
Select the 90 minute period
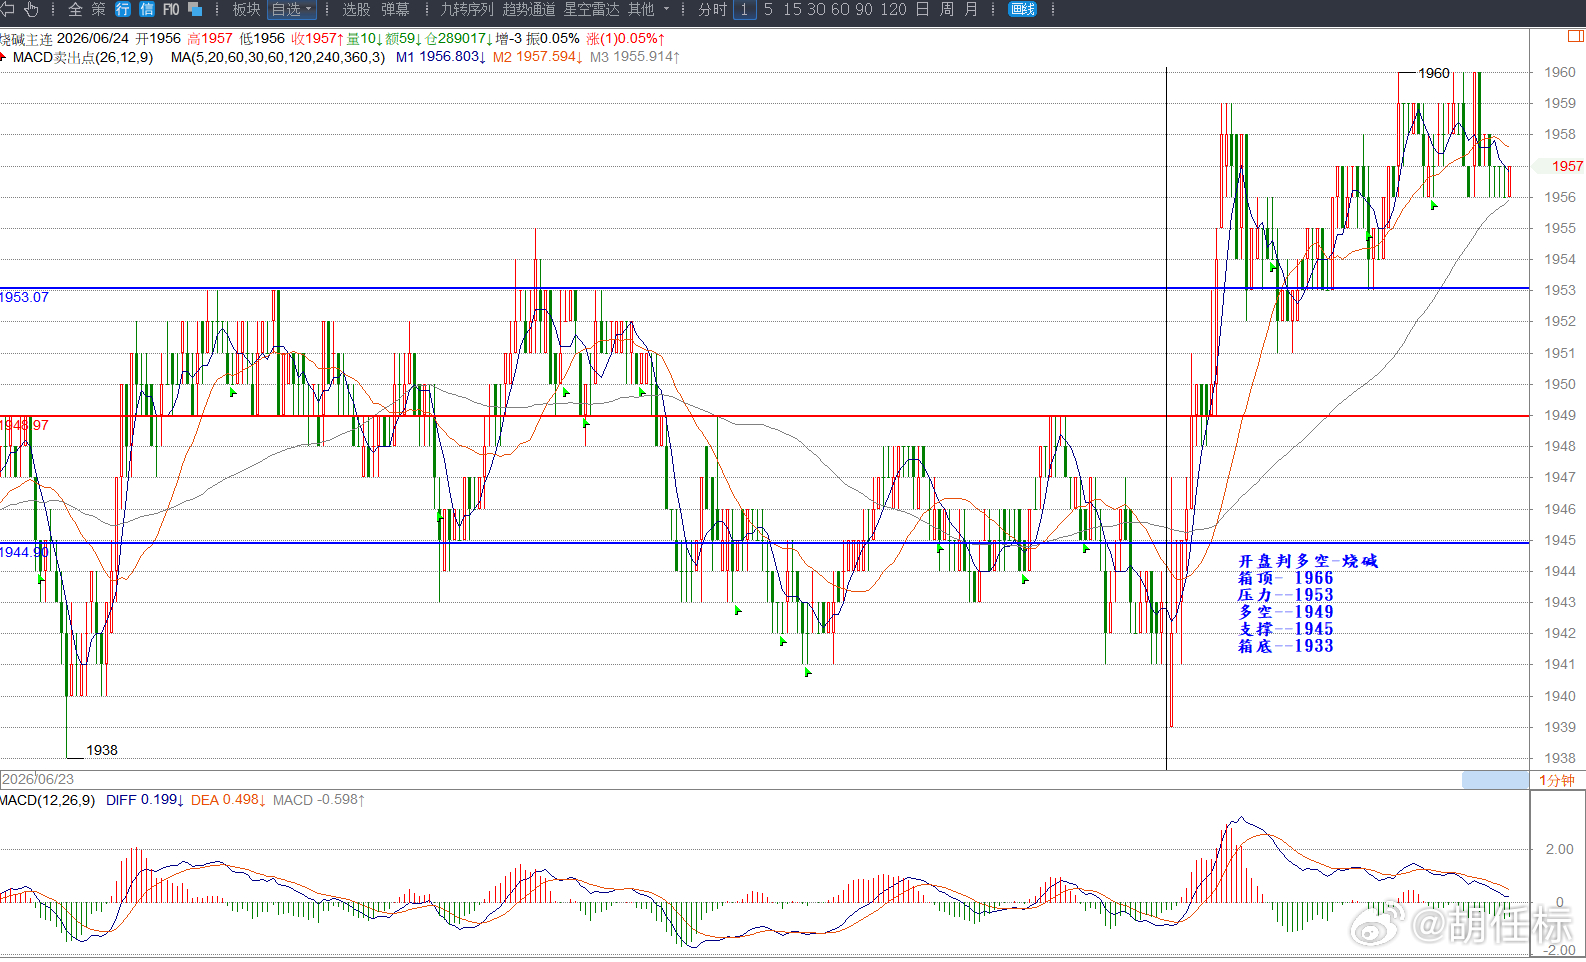[864, 9]
